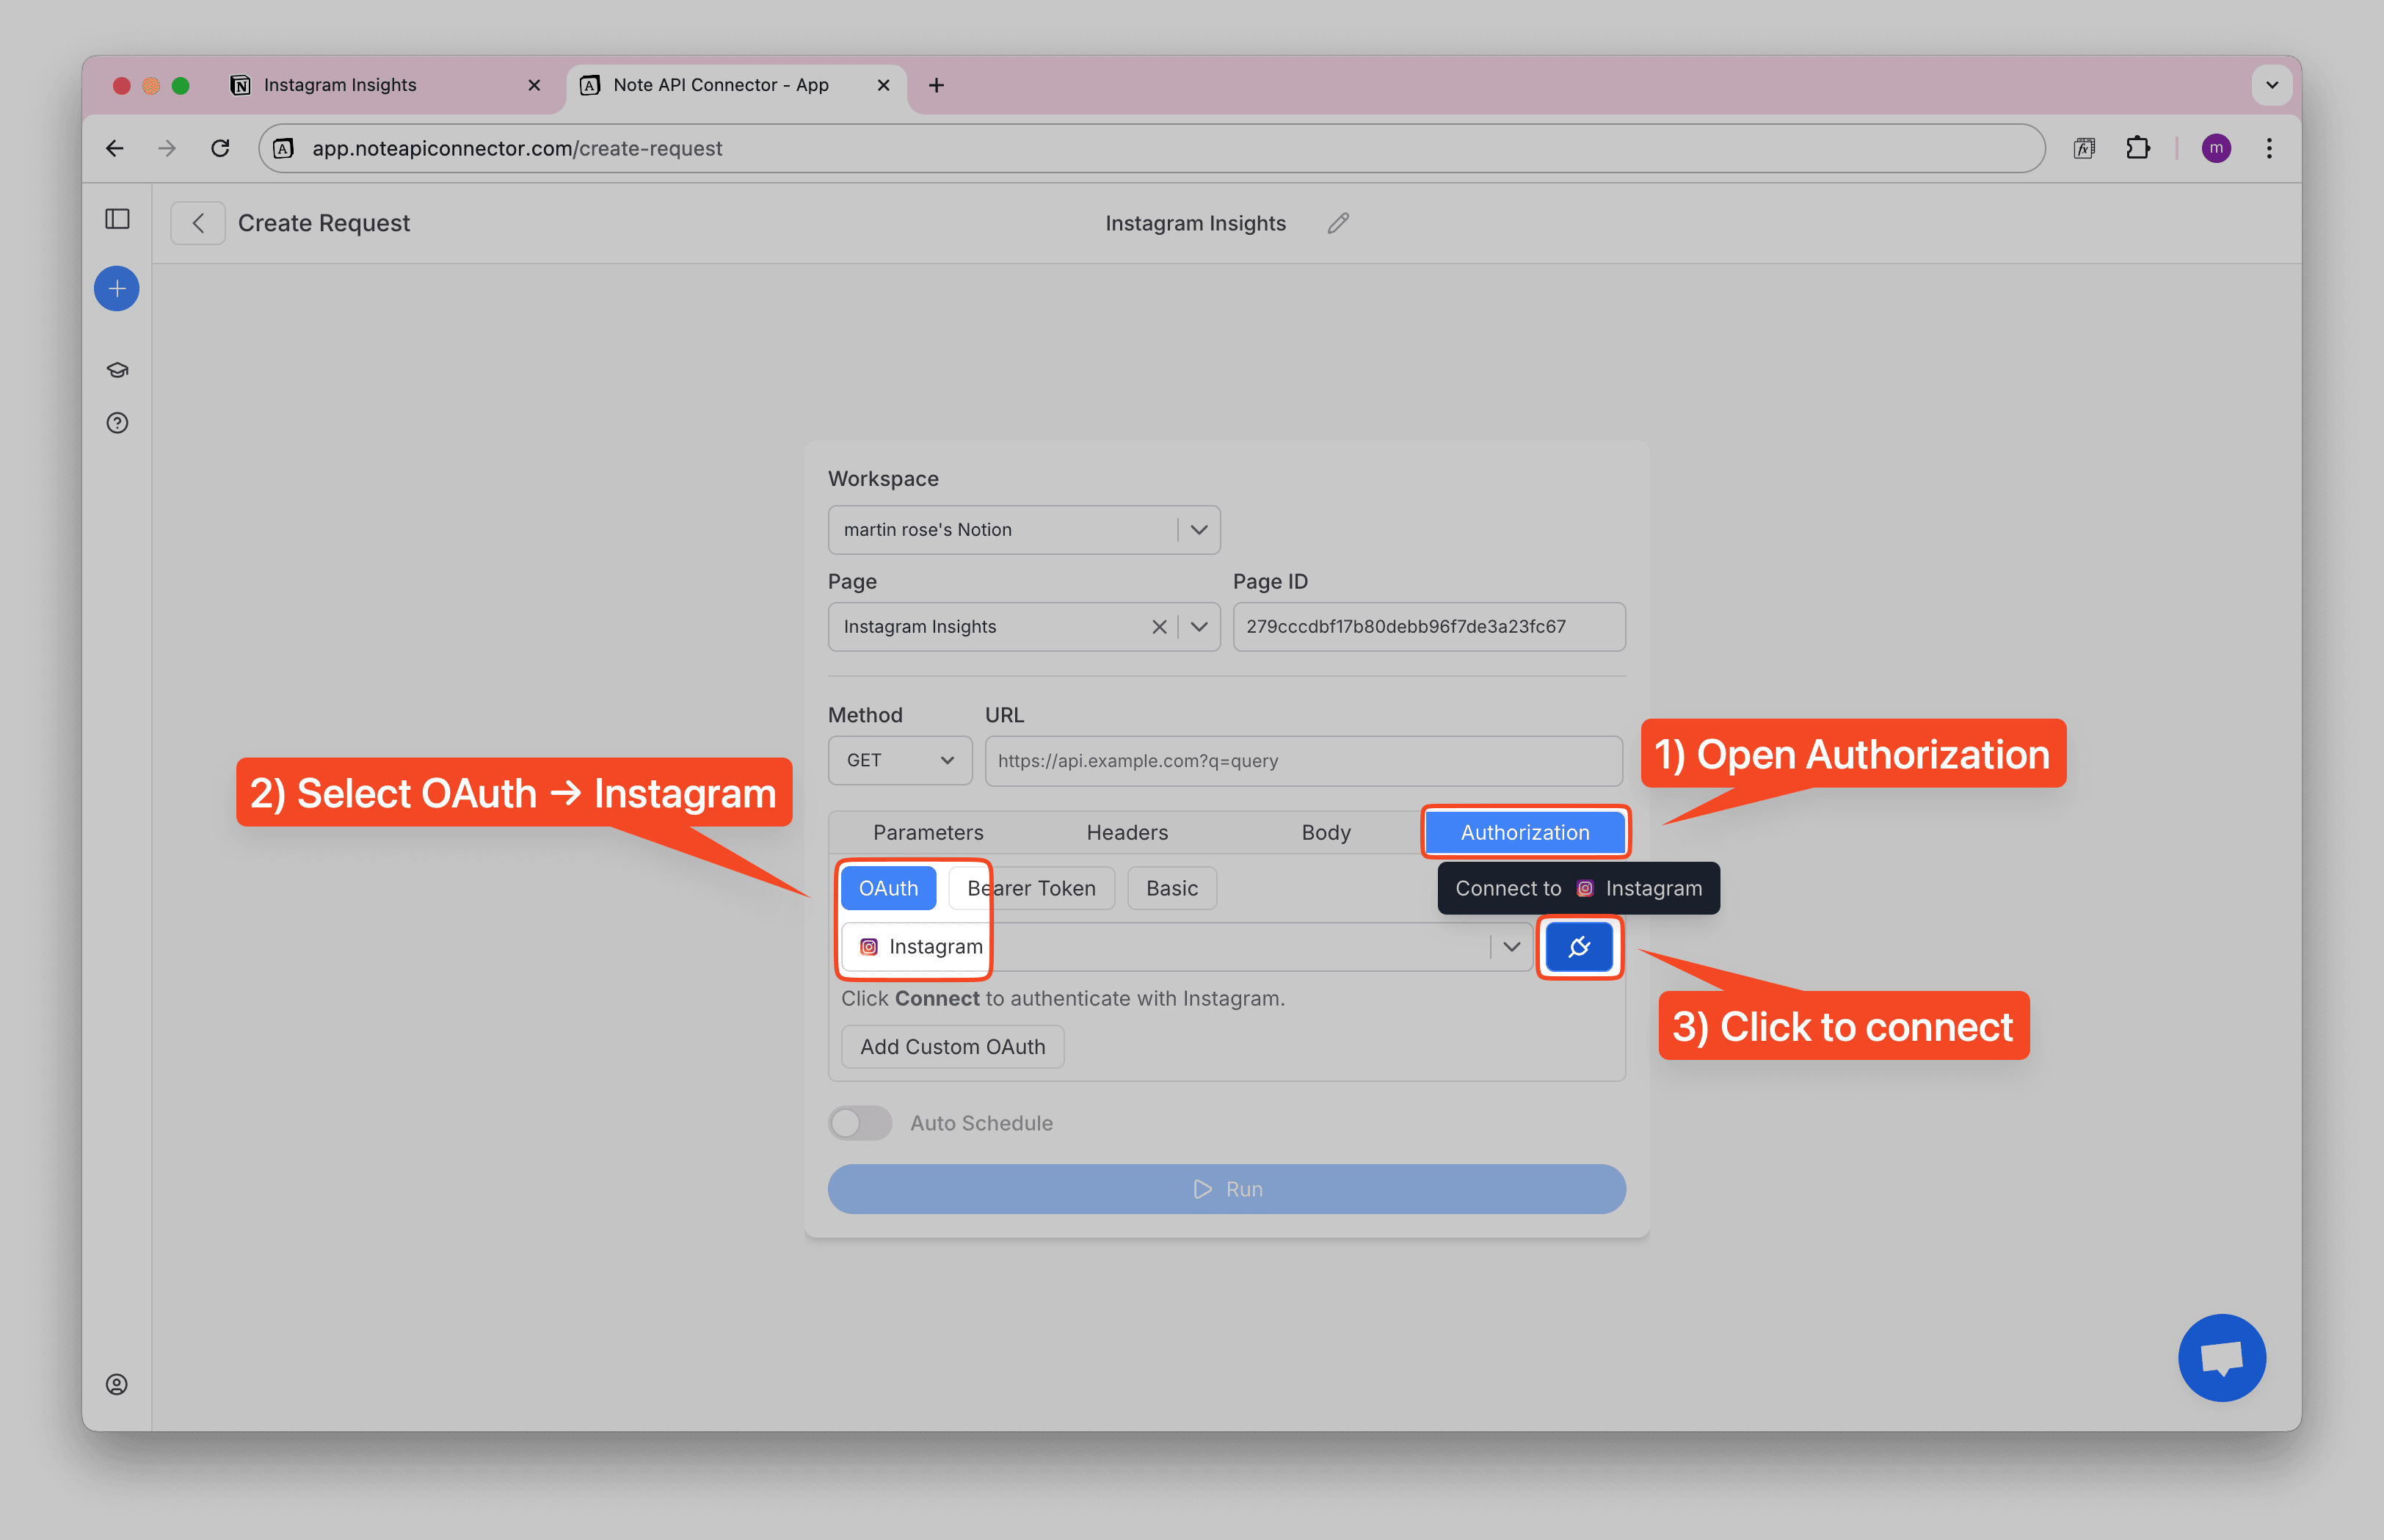2384x1540 pixels.
Task: Expand the tab search dropdown arrow
Action: point(2271,85)
